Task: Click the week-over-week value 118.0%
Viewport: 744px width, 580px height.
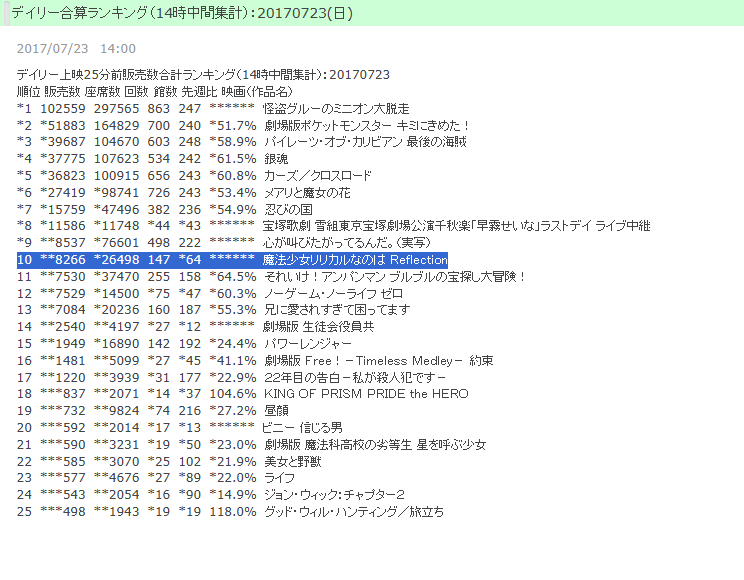Action: tap(232, 512)
